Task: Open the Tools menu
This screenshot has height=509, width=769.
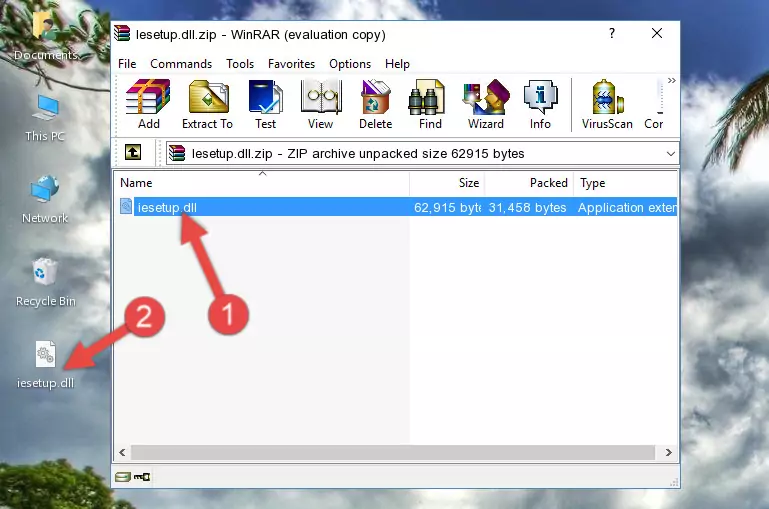Action: pyautogui.click(x=240, y=64)
